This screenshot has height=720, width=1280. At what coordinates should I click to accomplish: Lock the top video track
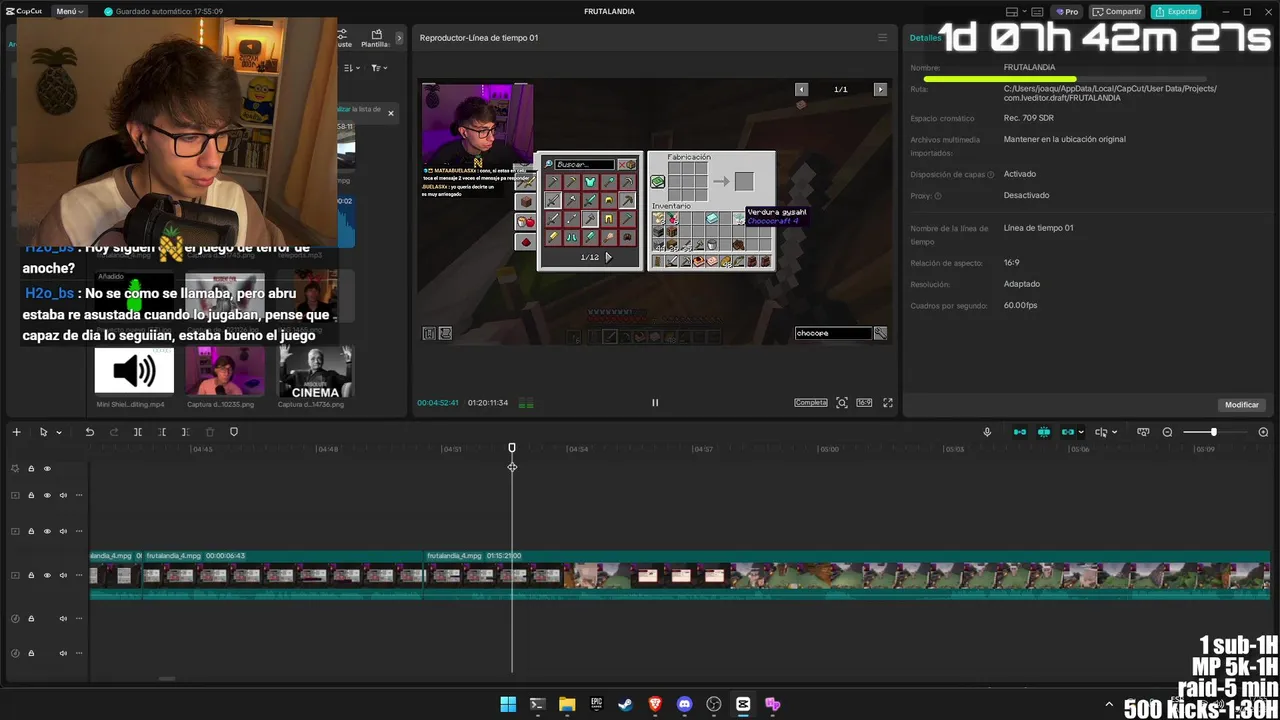pos(31,495)
